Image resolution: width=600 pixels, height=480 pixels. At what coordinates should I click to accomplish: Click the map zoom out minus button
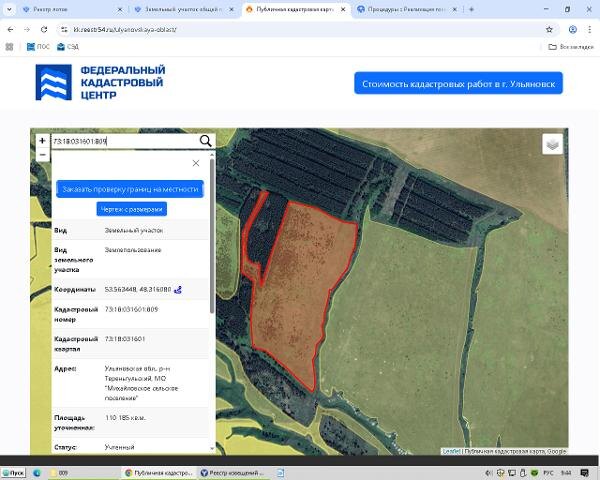point(42,155)
